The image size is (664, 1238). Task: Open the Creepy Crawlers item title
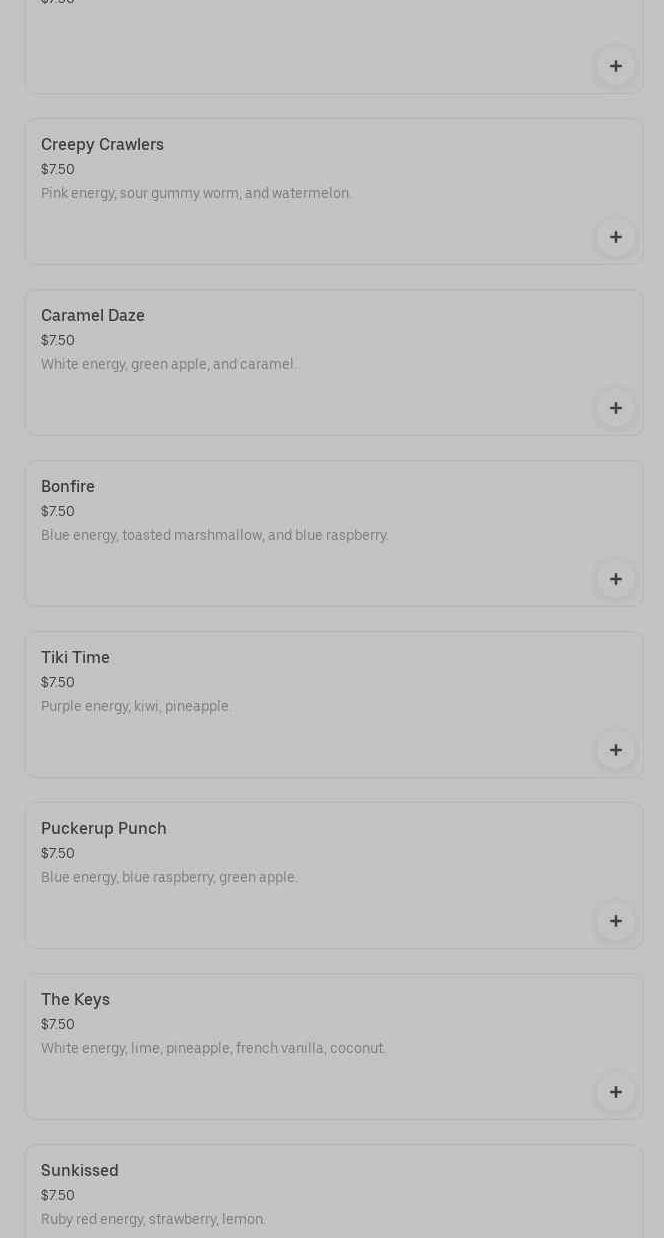[102, 144]
